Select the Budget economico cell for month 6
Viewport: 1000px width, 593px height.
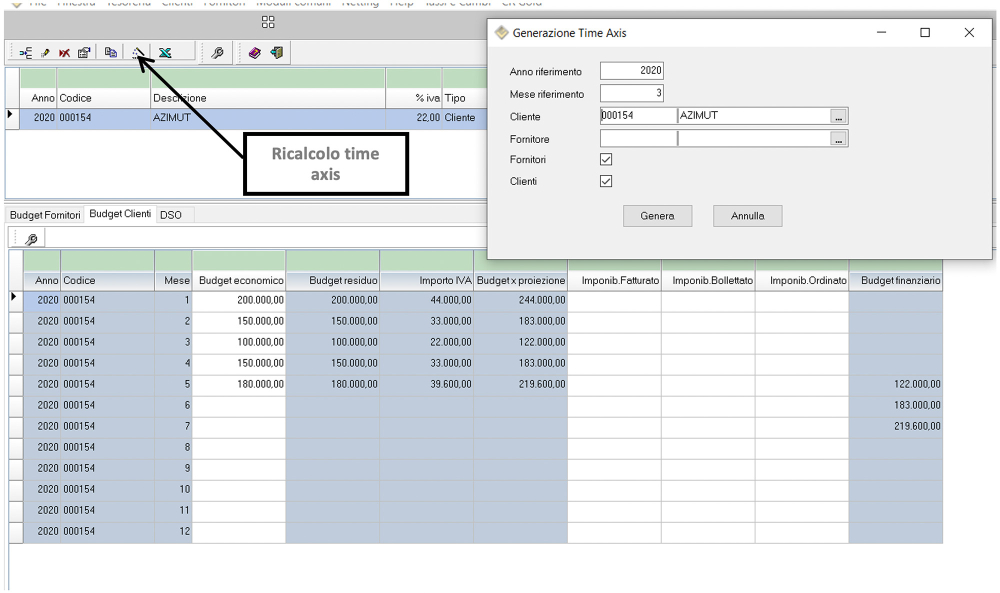[238, 405]
